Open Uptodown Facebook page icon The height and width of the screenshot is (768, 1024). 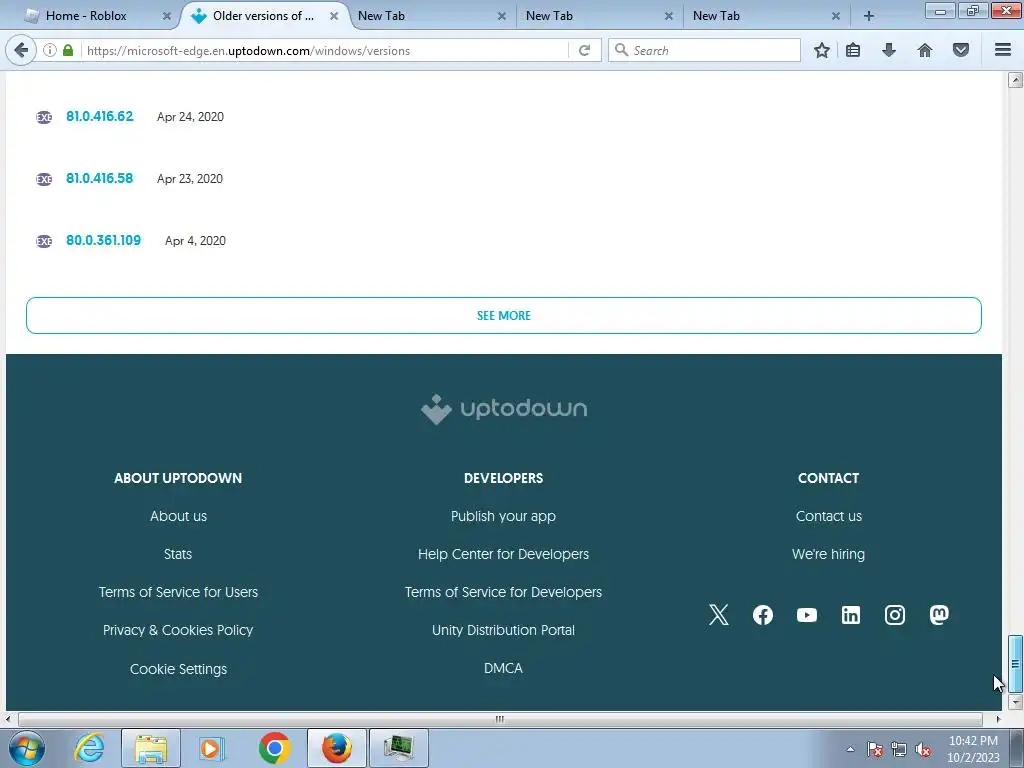point(763,615)
